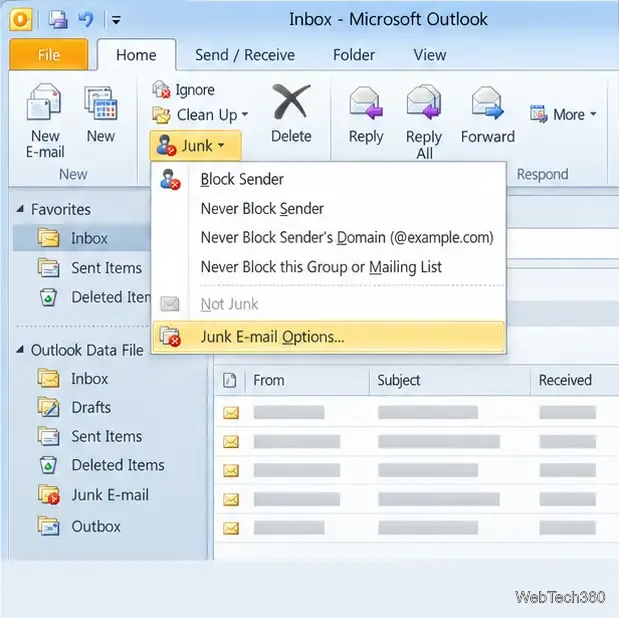Click the recycle bin icon beside Deleted Items in Outlook Data File

[x=48, y=465]
